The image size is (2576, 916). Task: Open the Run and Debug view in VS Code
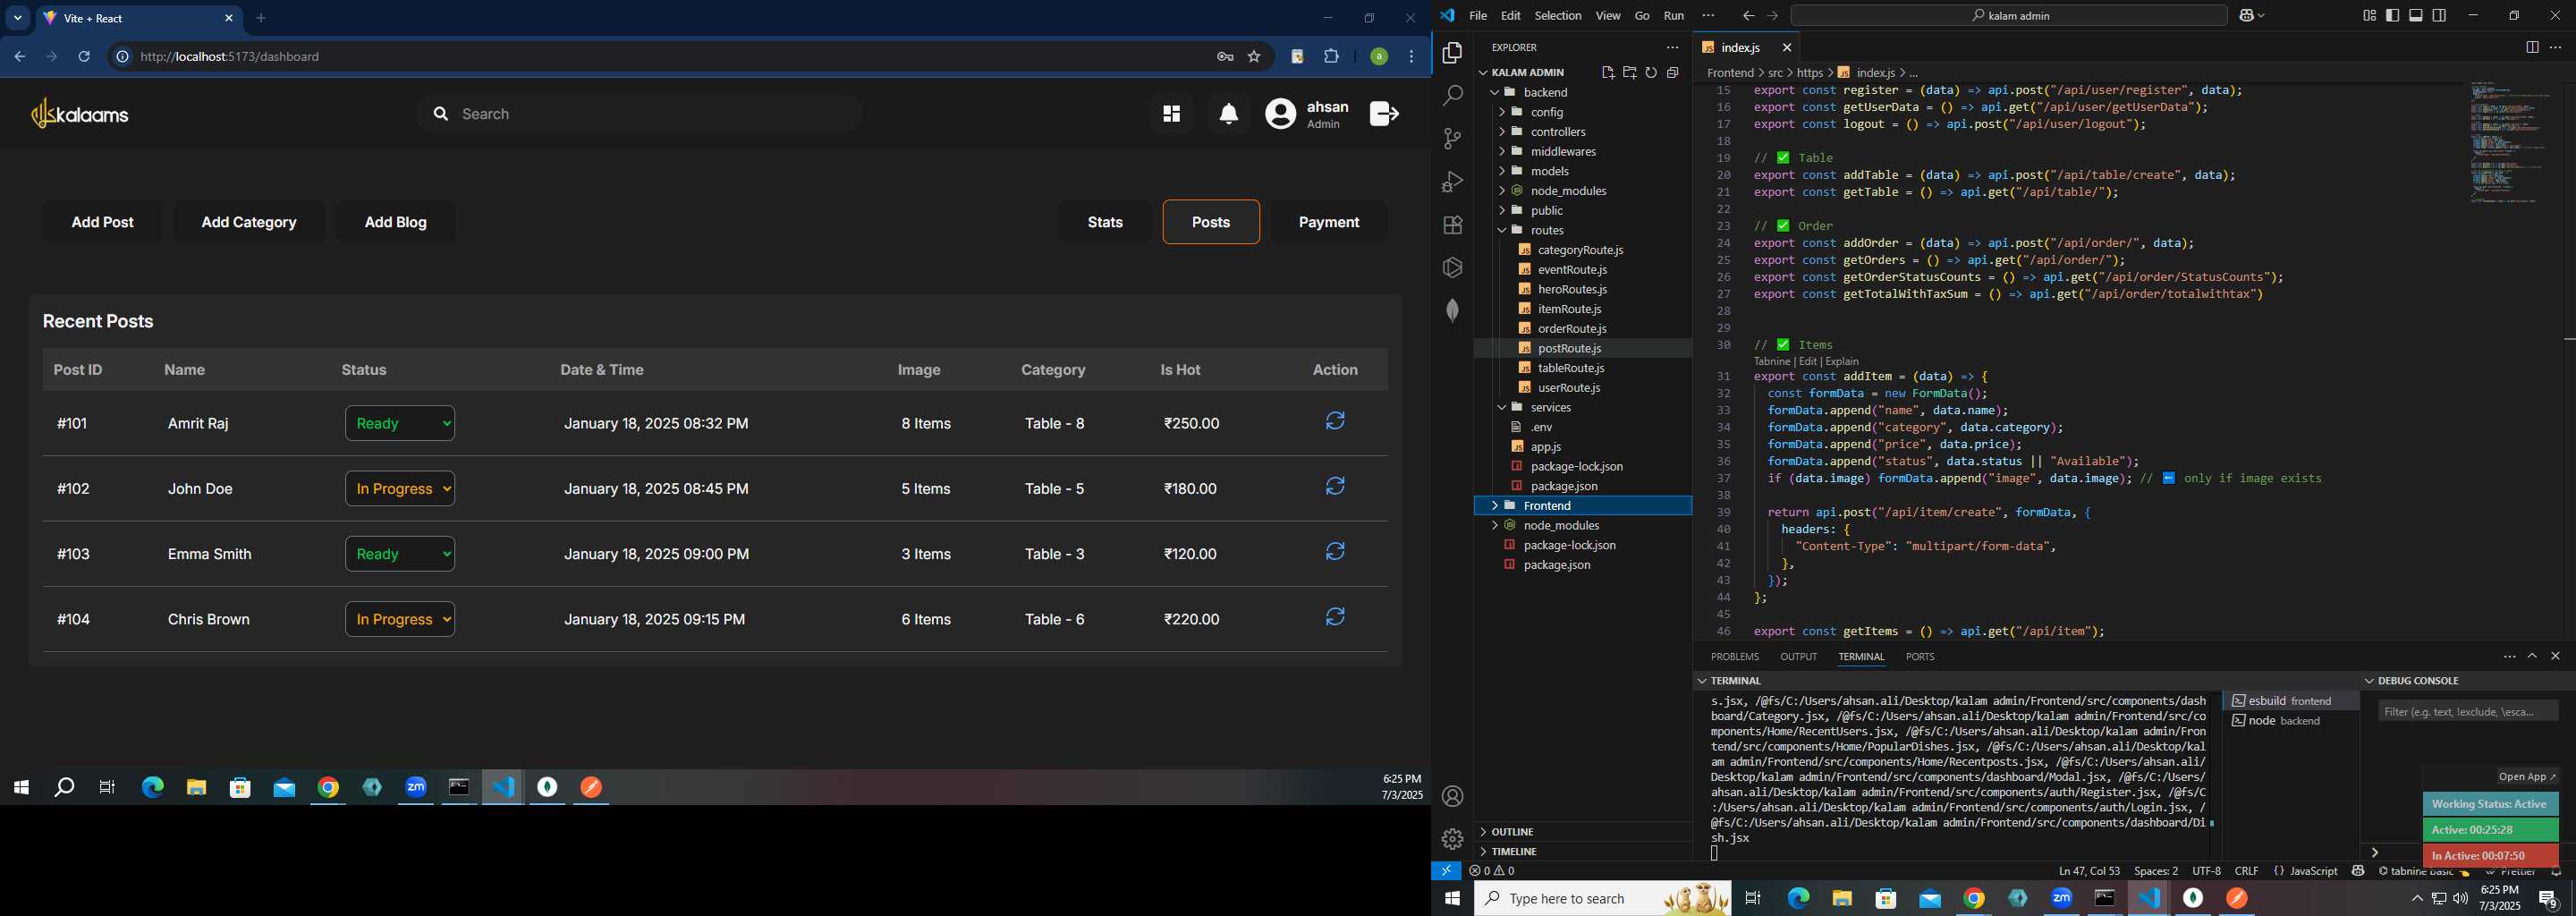(1452, 182)
